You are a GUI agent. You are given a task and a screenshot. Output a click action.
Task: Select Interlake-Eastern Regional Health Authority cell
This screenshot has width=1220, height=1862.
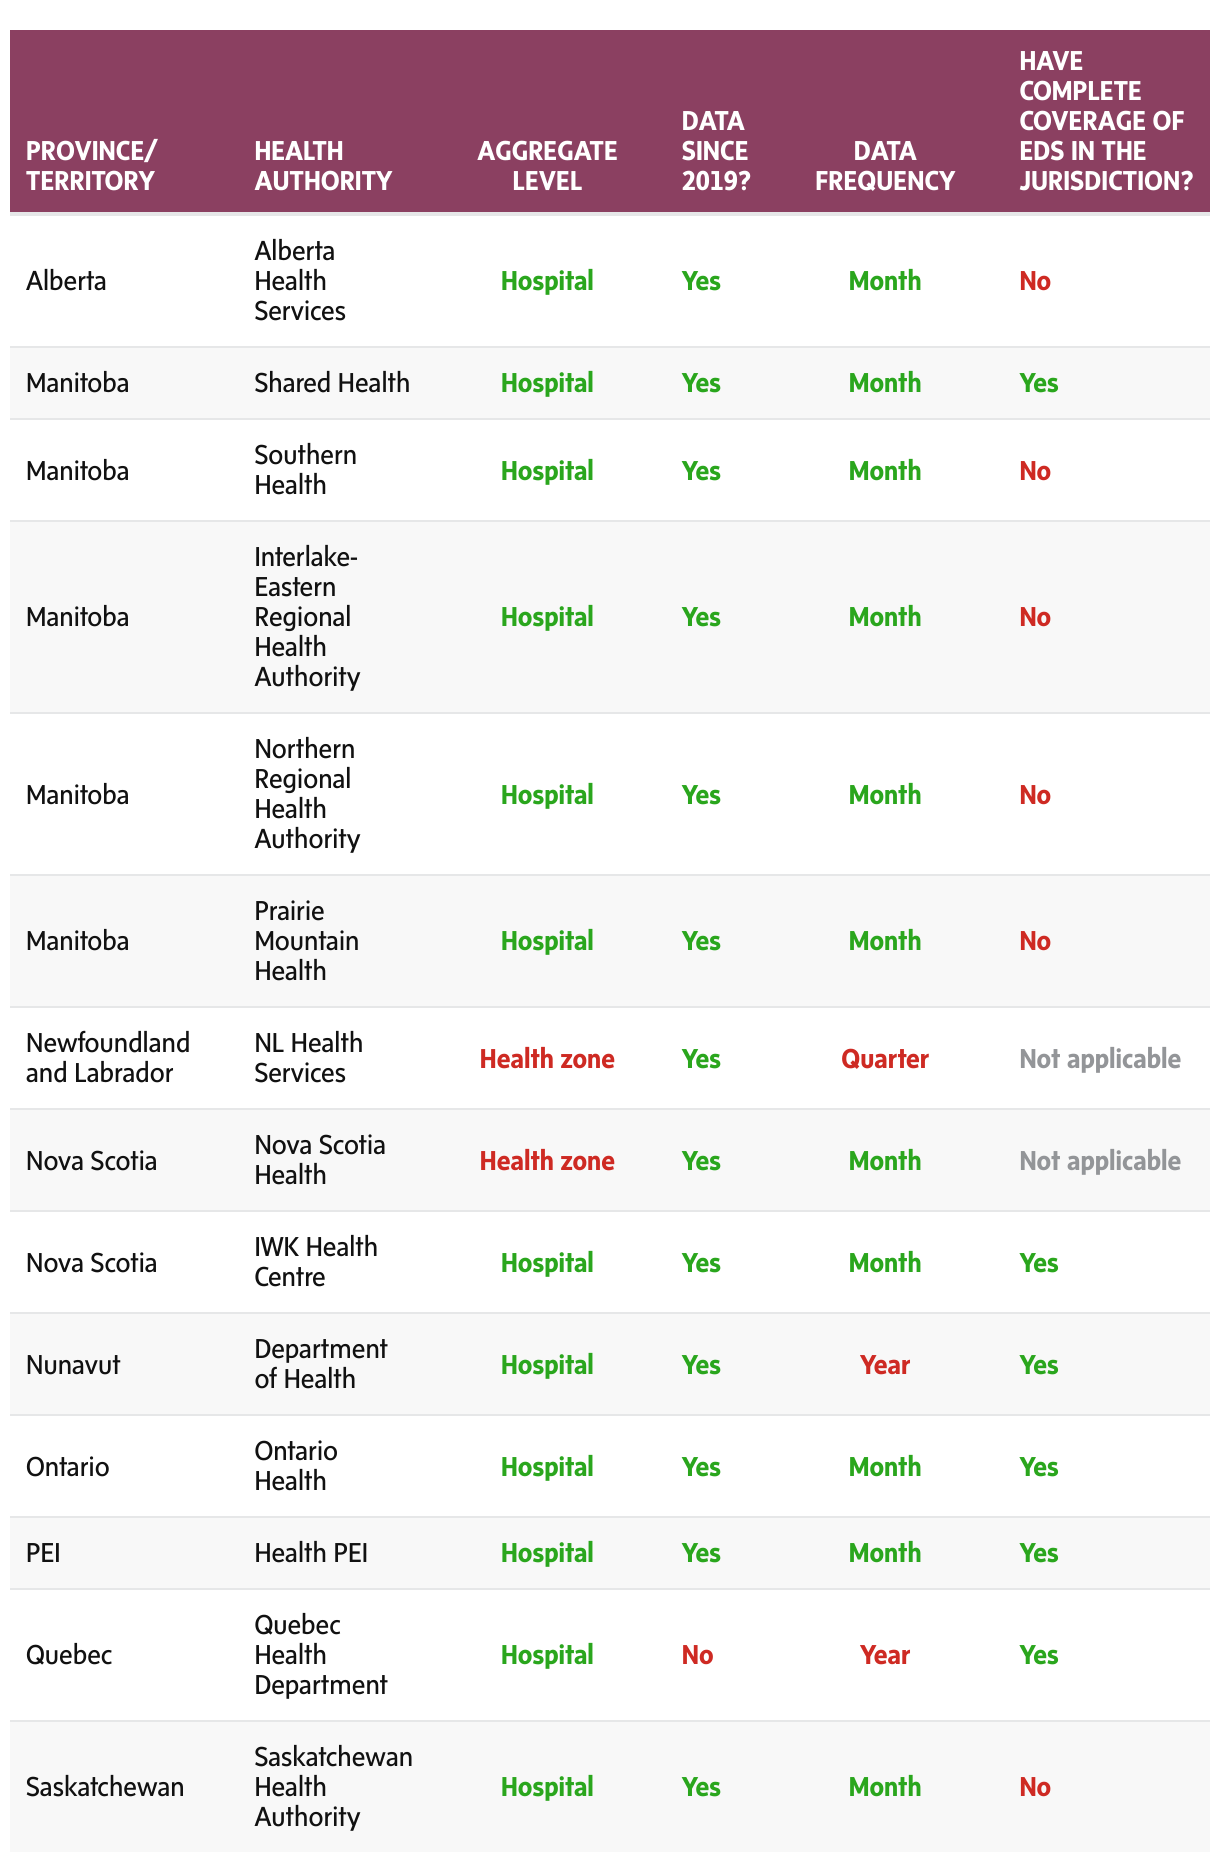click(x=306, y=617)
